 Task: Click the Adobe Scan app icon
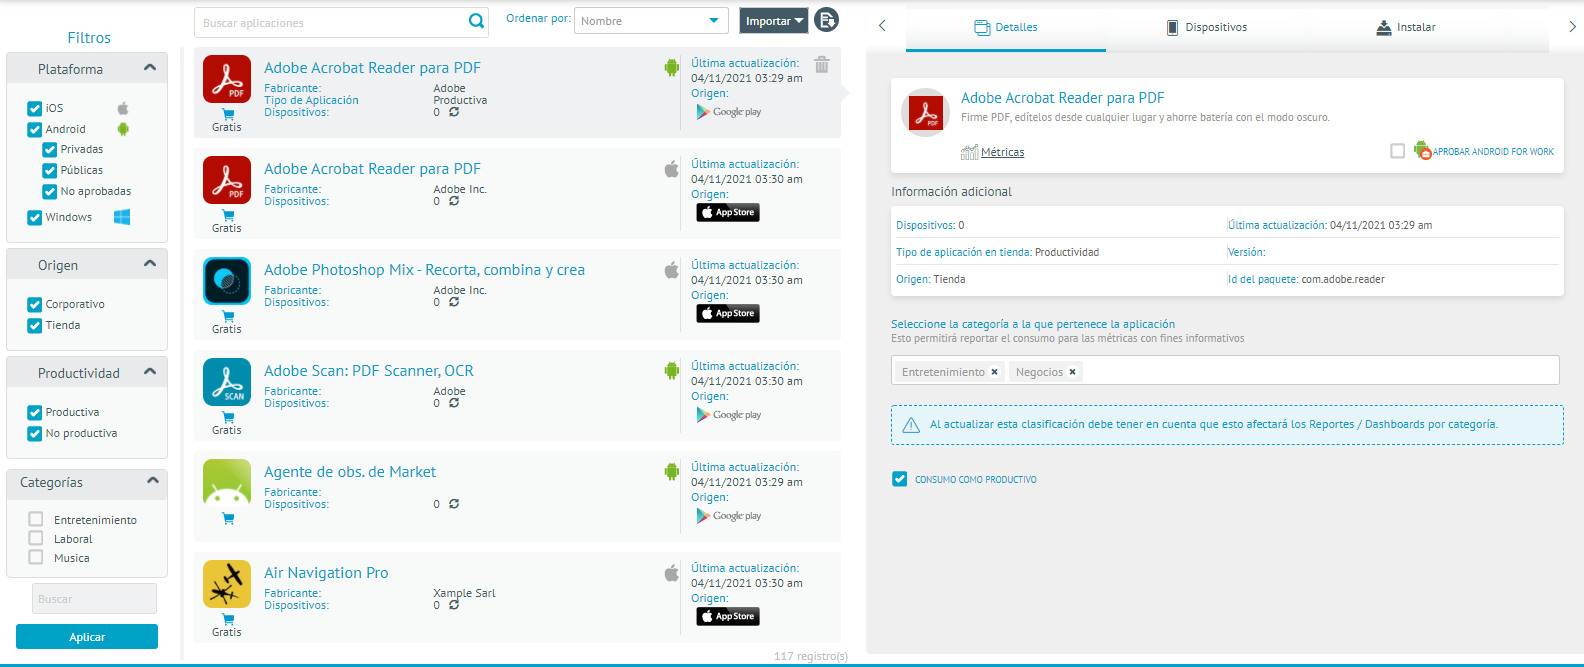(227, 382)
